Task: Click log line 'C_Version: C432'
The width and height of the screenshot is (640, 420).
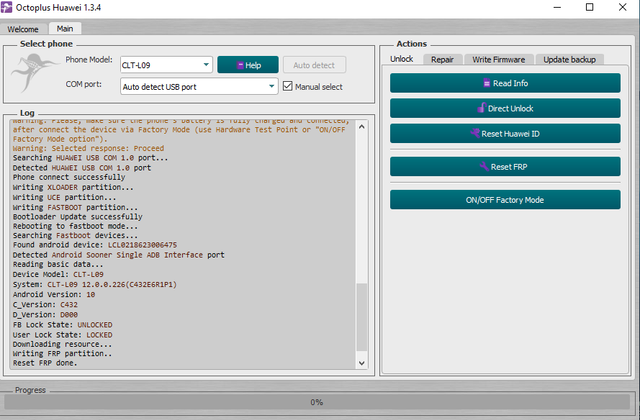Action: pos(45,304)
